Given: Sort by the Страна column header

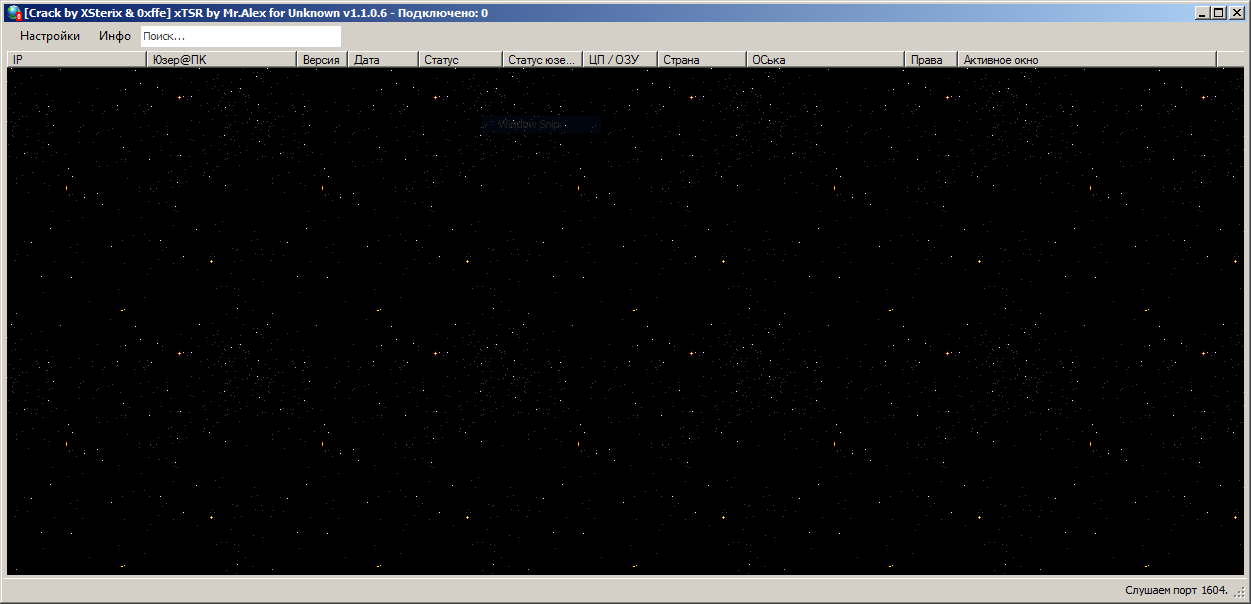Looking at the screenshot, I should coord(701,60).
